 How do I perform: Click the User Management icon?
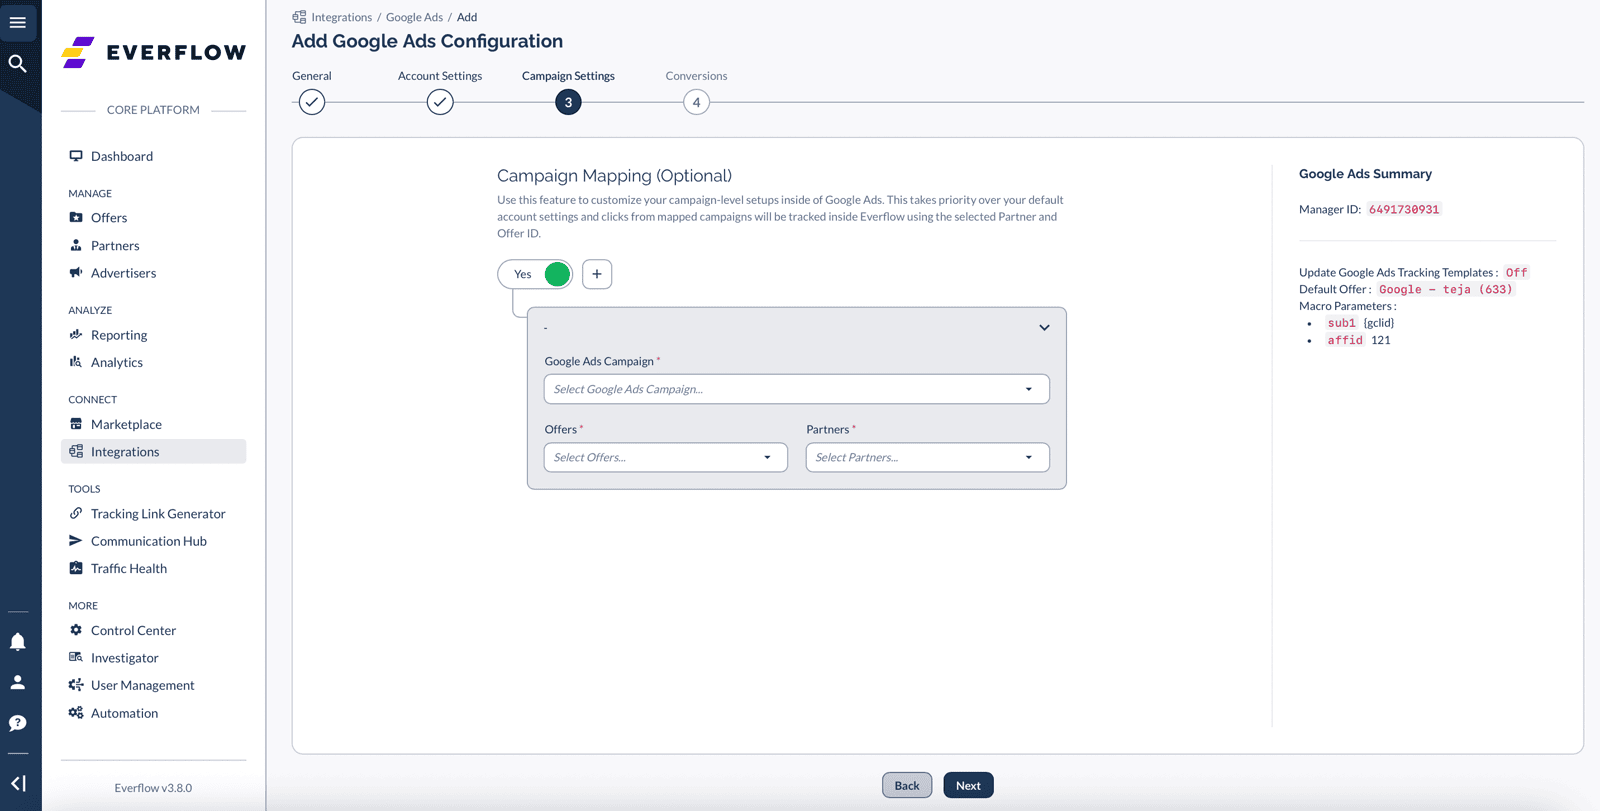click(76, 685)
